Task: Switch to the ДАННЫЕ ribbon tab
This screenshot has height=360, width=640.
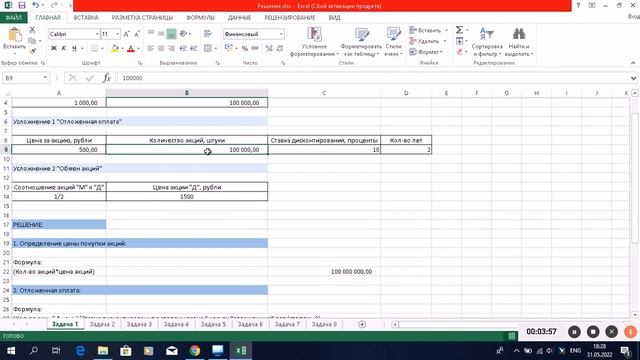Action: [239, 18]
